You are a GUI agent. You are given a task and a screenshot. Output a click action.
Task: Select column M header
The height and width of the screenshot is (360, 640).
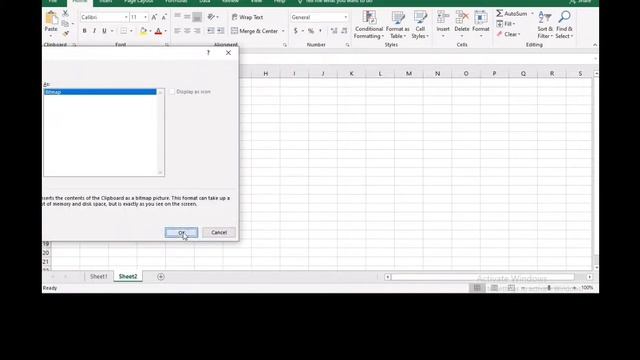409,73
